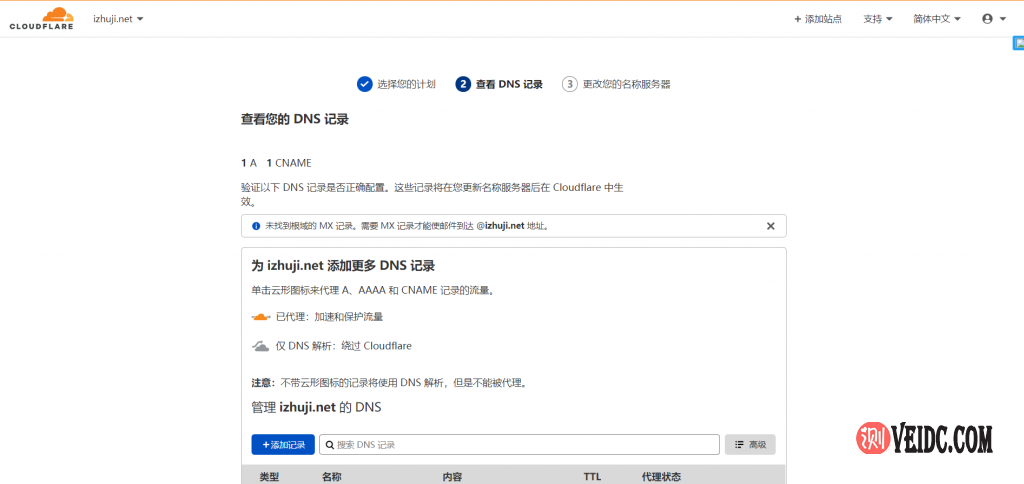Click the grey DNS-only cloud icon
The width and height of the screenshot is (1024, 484).
[x=261, y=346]
